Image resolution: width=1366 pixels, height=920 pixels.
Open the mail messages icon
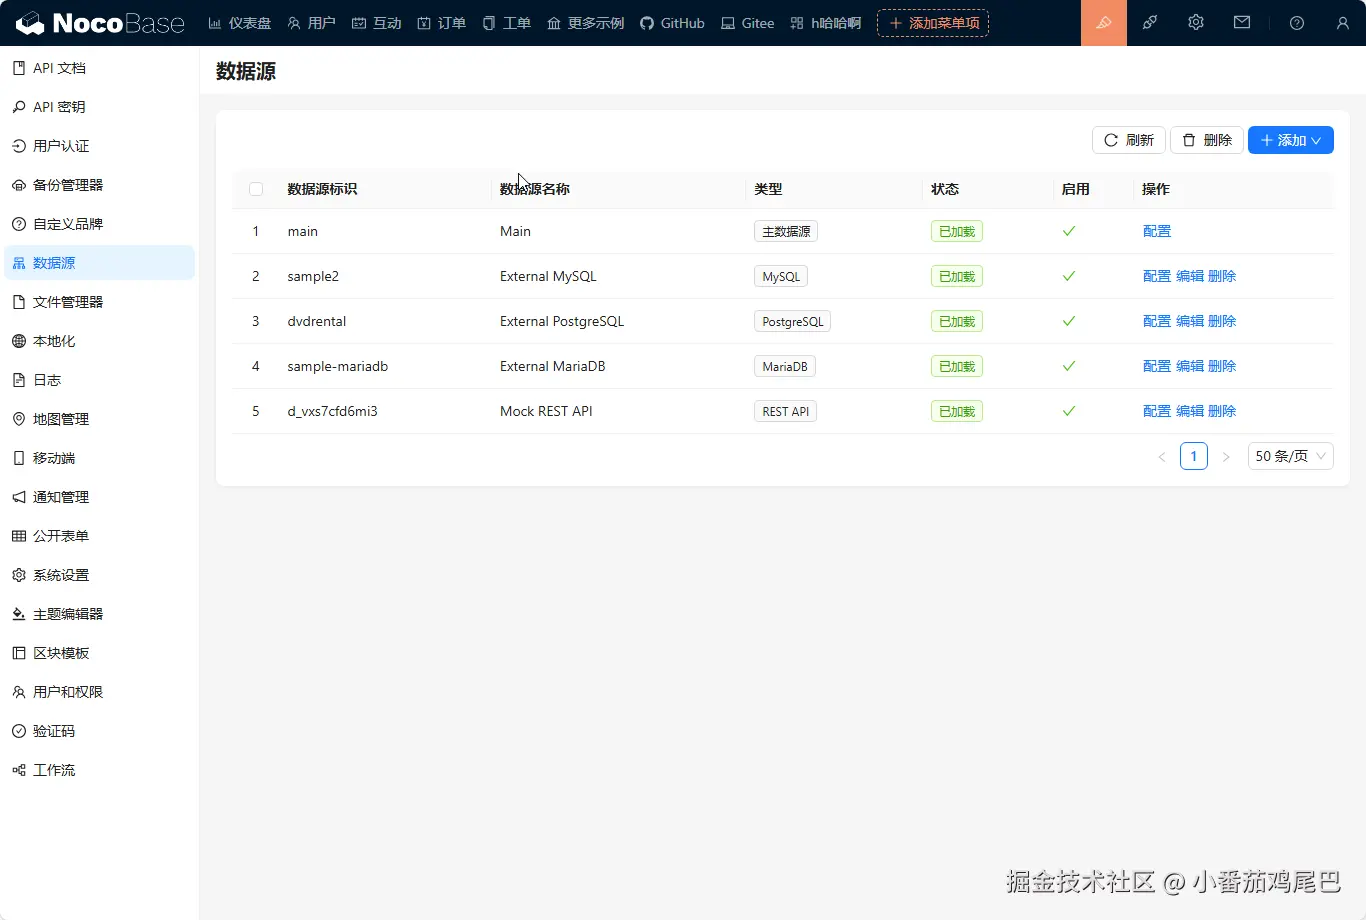point(1242,23)
